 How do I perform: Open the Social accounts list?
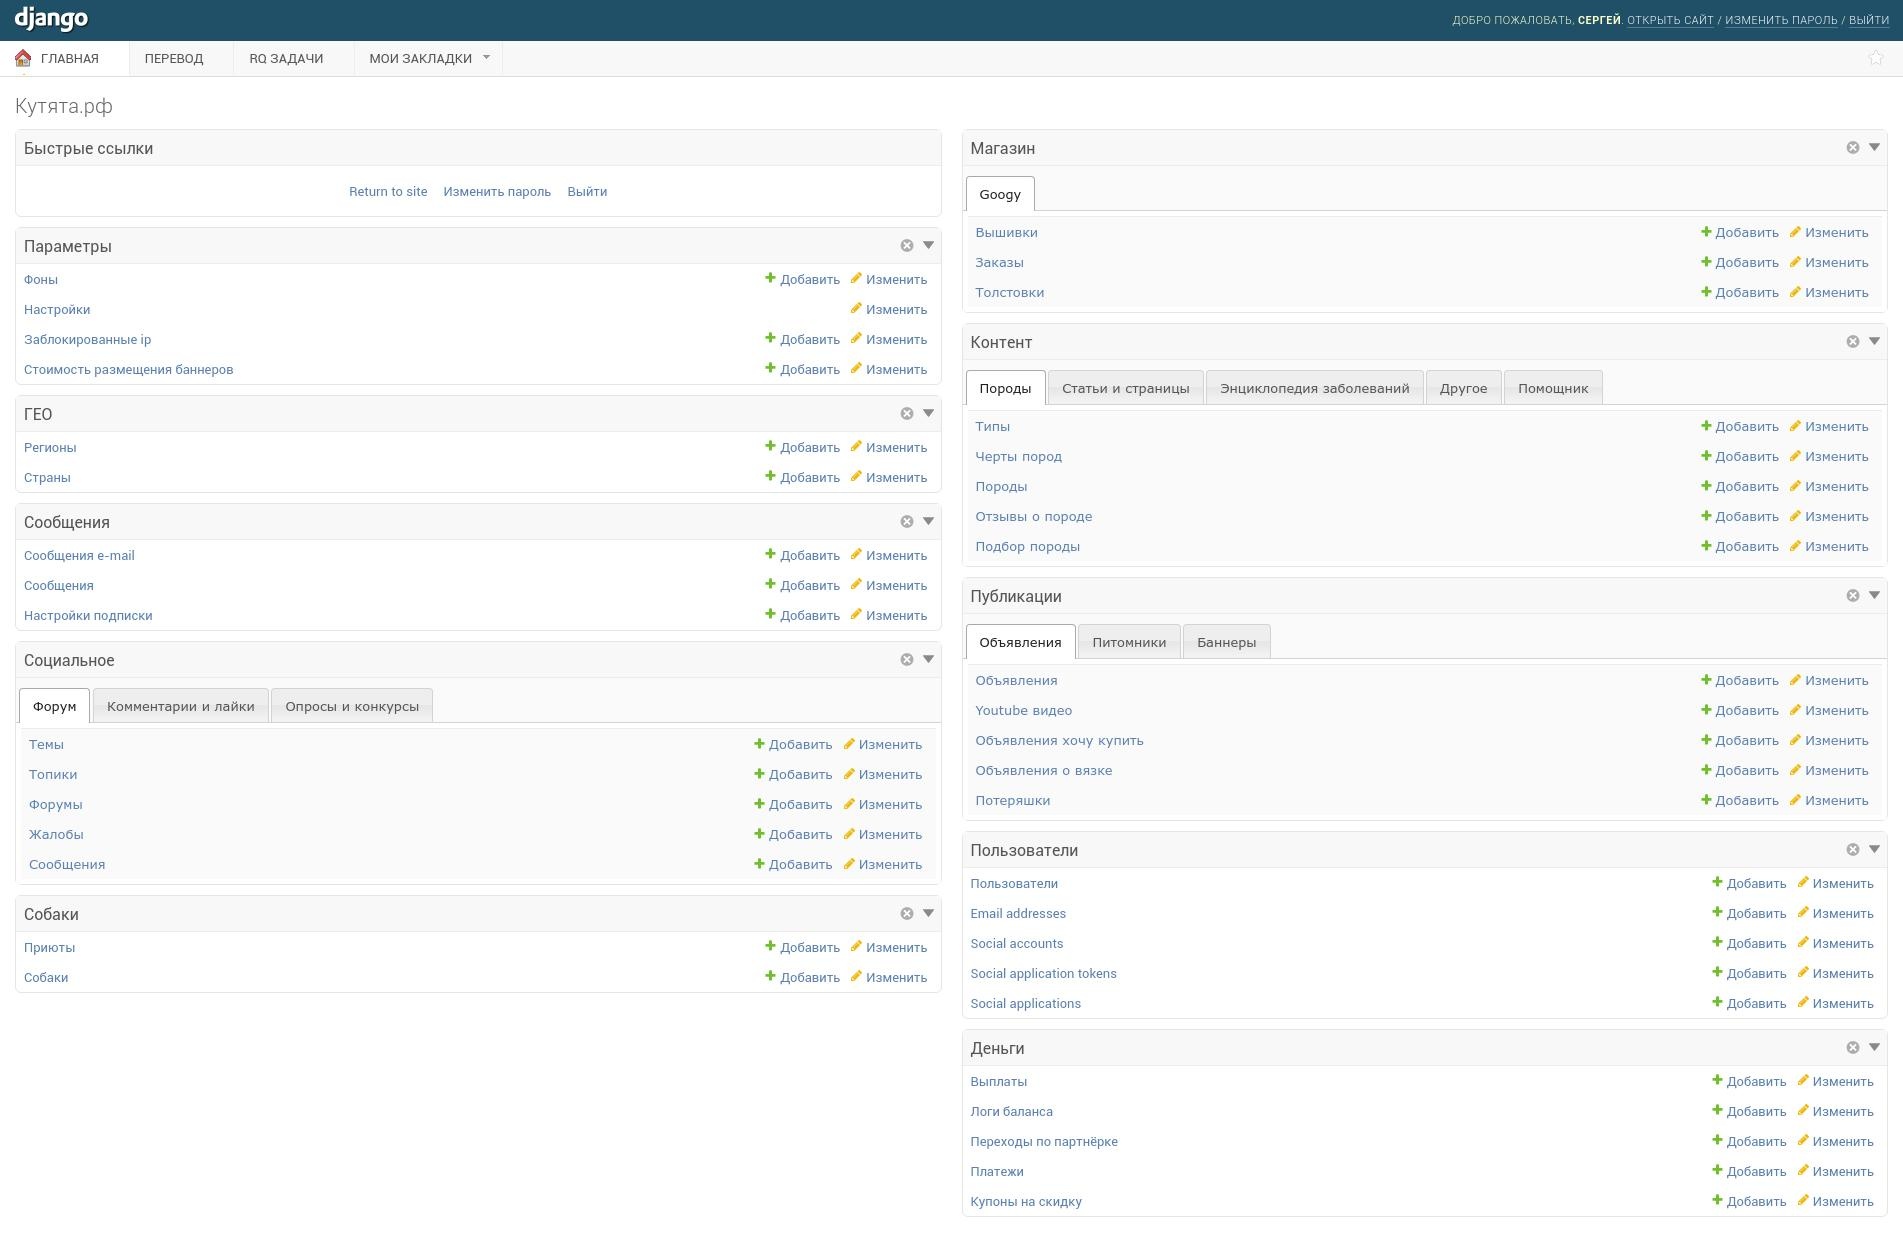(1016, 943)
